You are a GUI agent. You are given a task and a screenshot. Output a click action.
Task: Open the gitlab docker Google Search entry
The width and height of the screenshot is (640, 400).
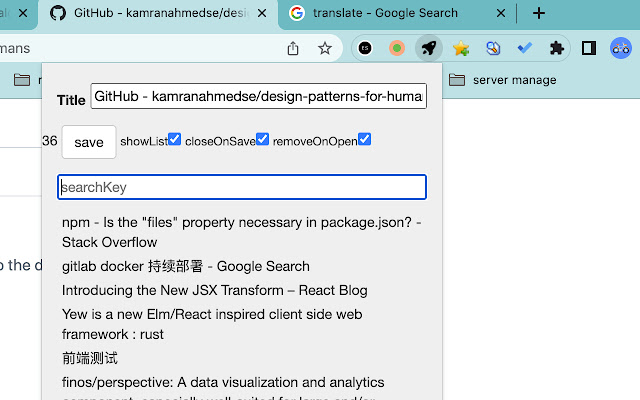pos(186,267)
